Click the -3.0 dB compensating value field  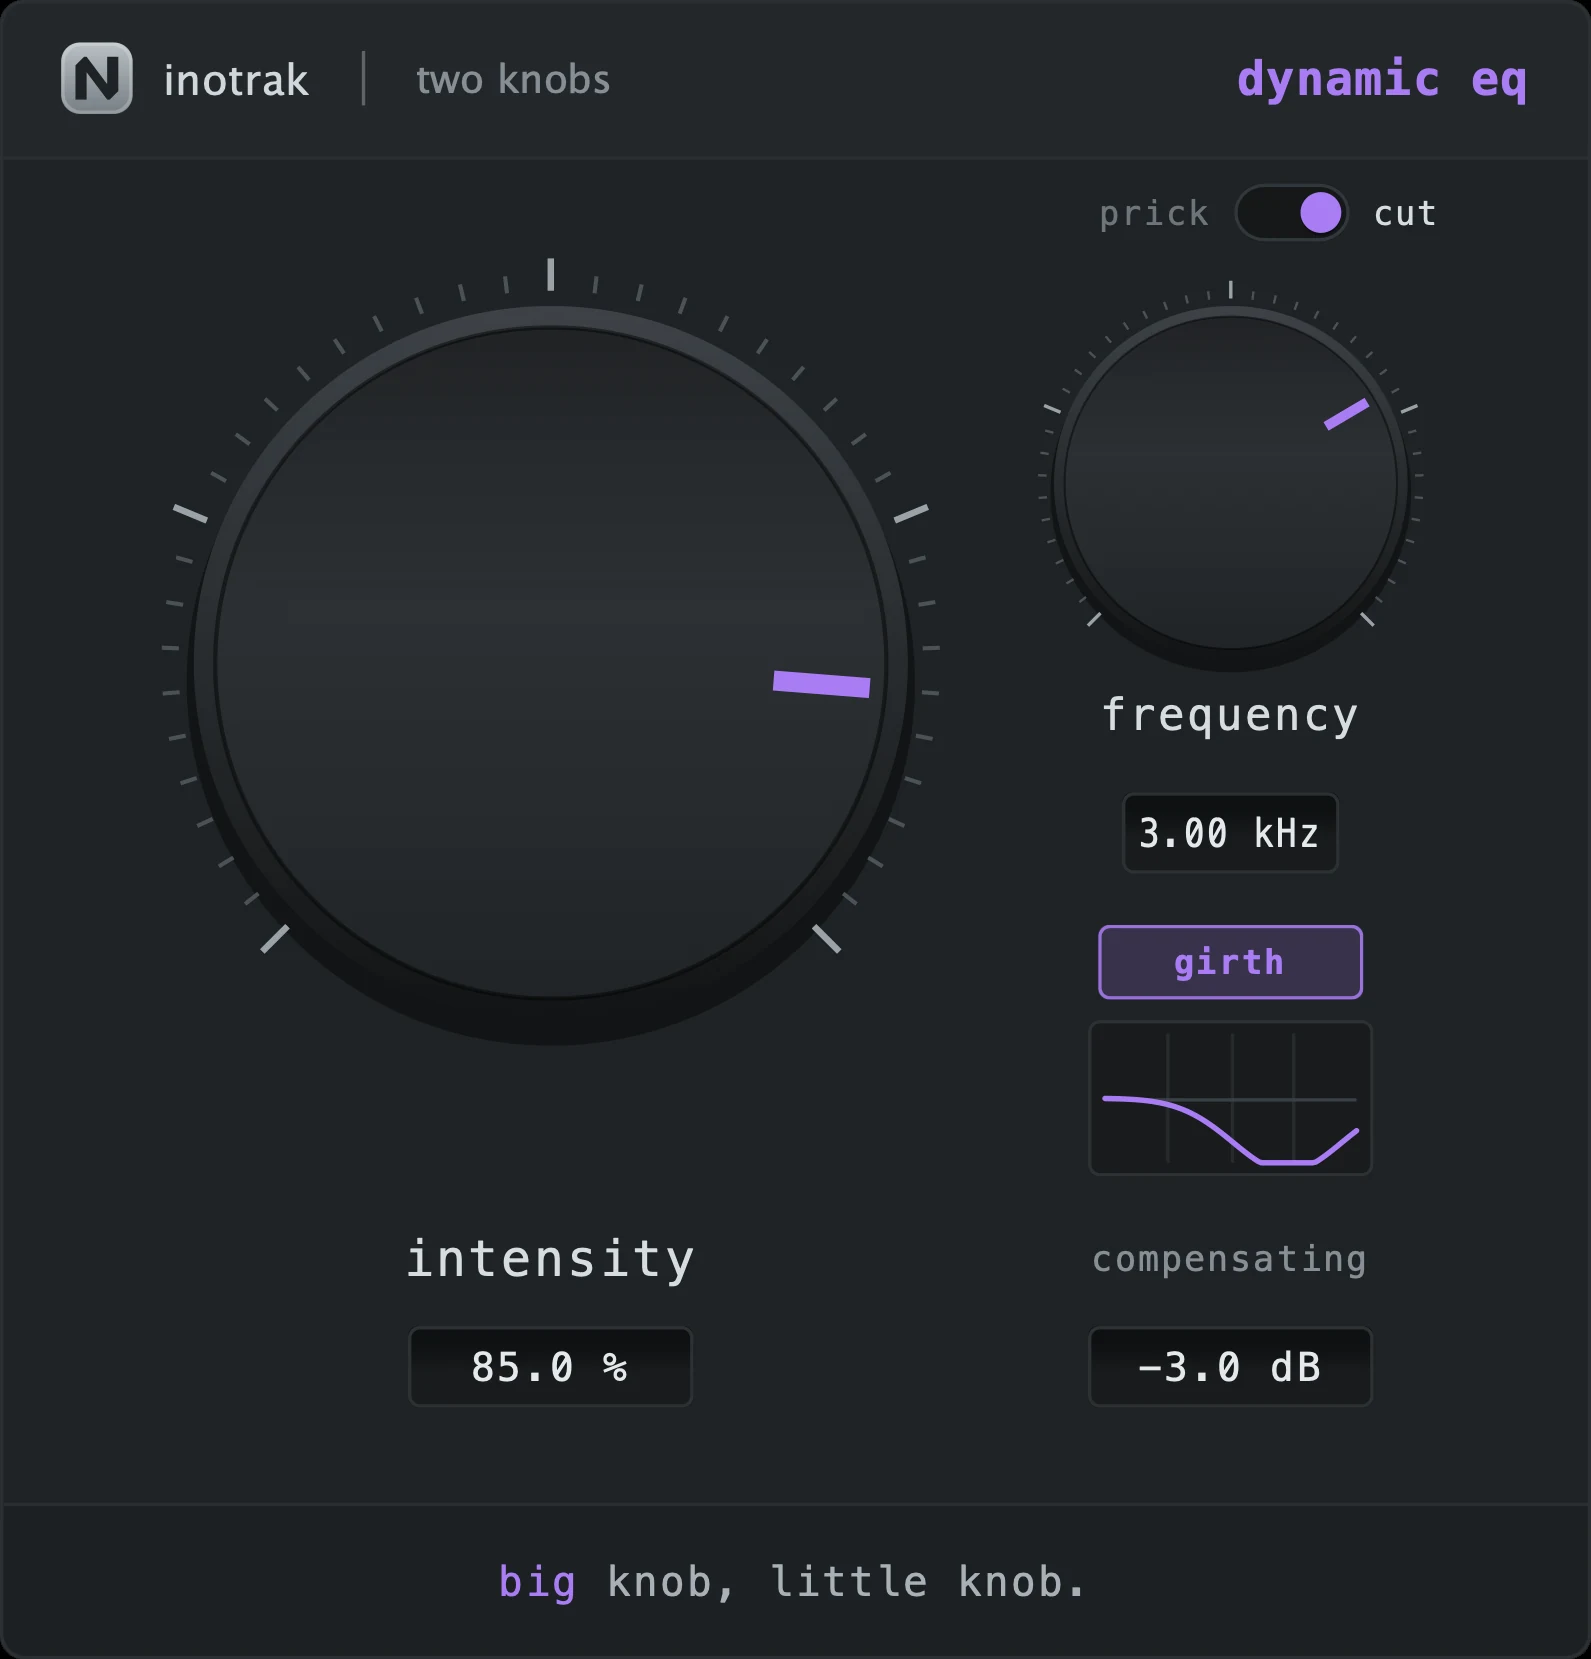1230,1367
